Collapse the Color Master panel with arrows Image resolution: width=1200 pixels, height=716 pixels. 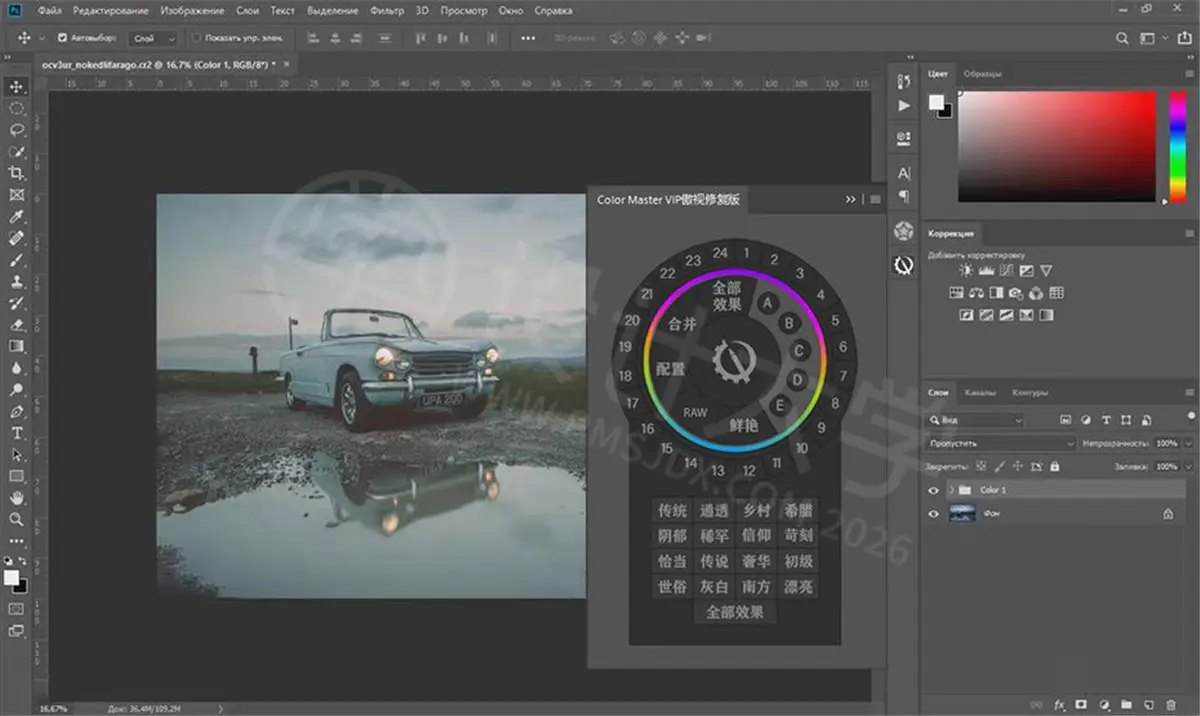pos(851,199)
